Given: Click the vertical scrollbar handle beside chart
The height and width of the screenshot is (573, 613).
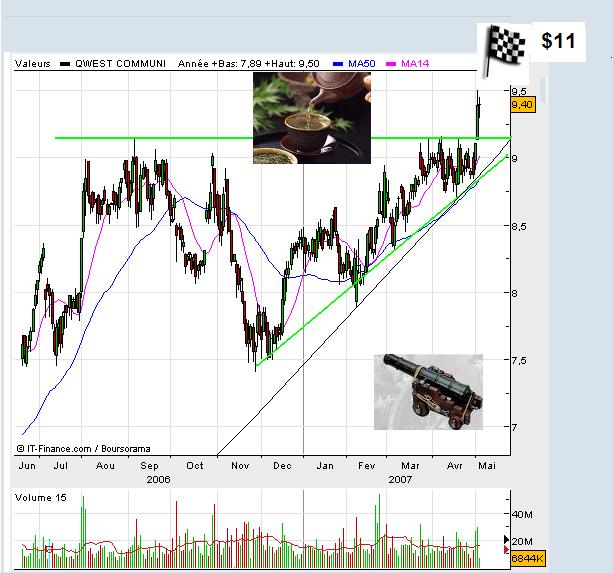Looking at the screenshot, I should click(x=543, y=91).
